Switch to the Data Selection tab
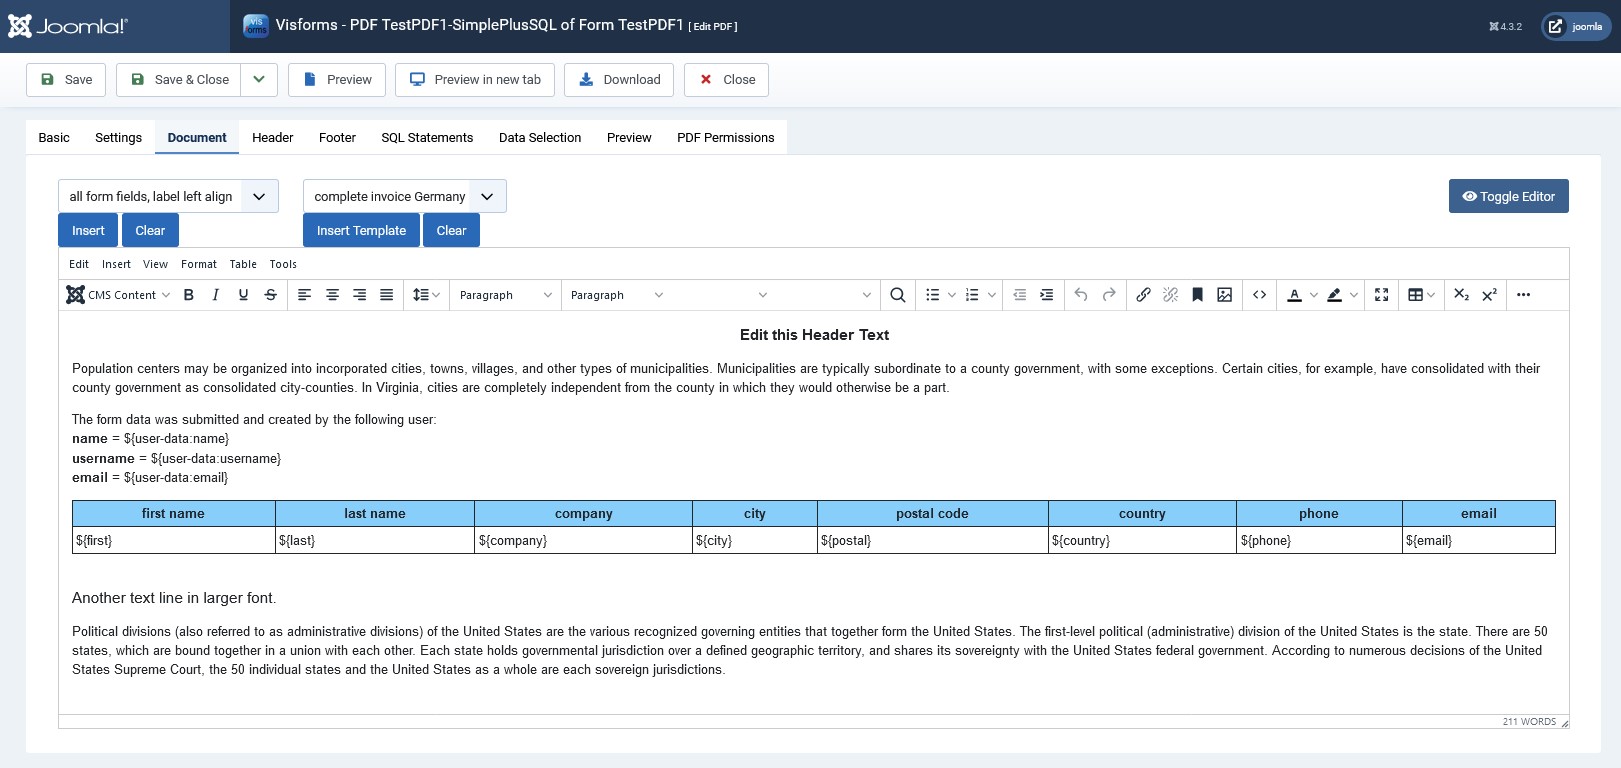This screenshot has height=768, width=1621. point(540,137)
